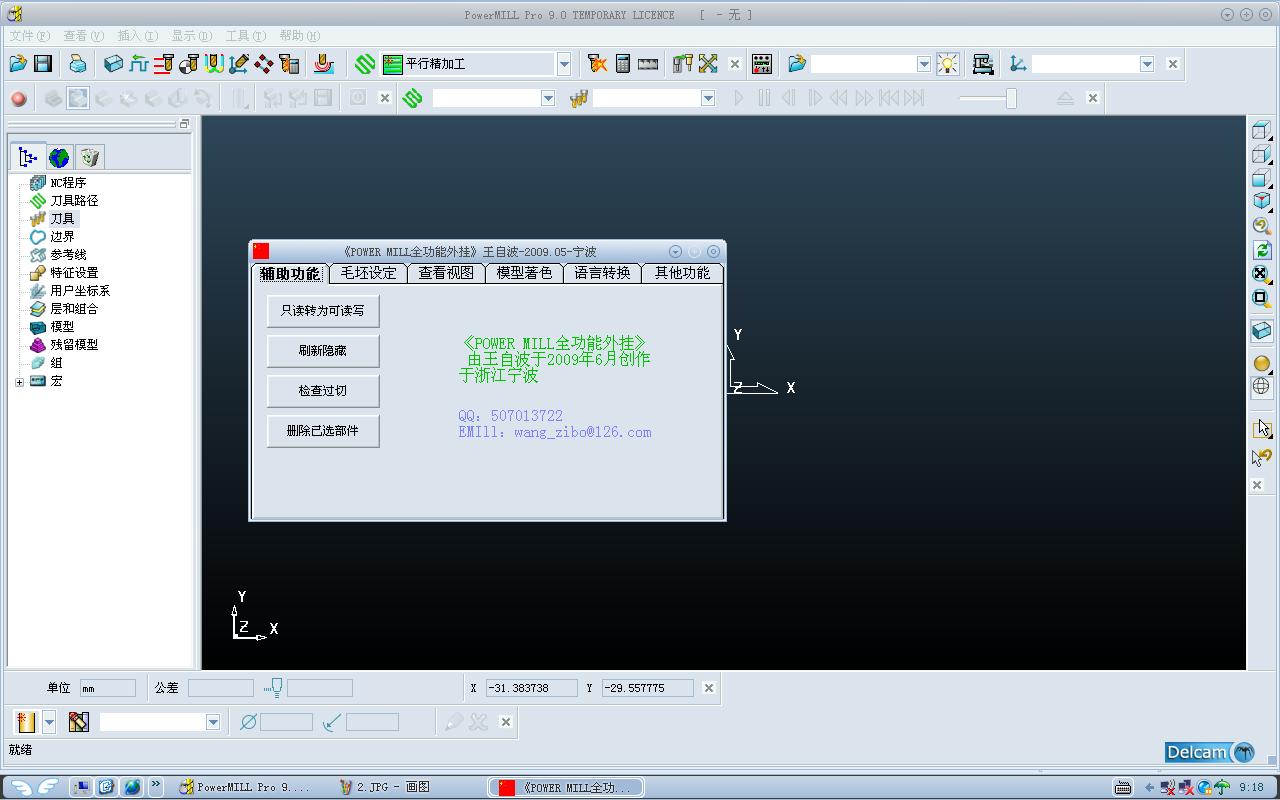Open the folder combo dropdown arrow
The image size is (1280, 800).
(924, 64)
